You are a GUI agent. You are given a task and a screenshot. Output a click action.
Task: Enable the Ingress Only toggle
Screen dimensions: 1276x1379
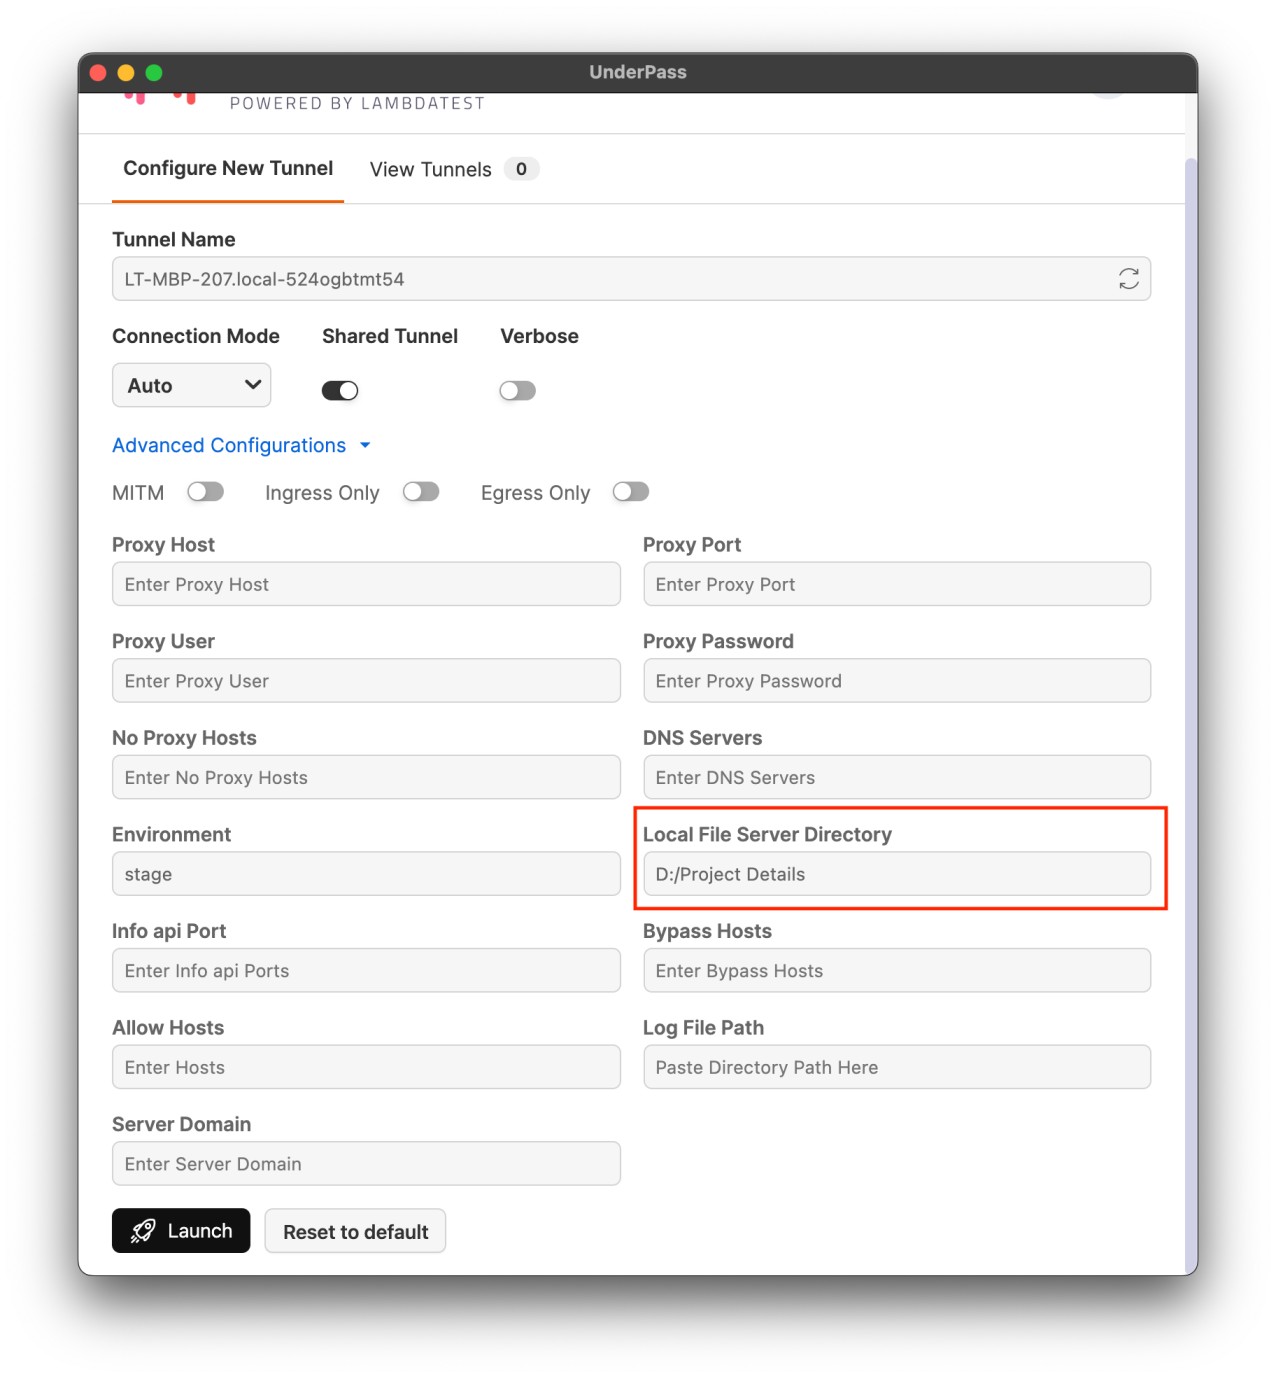421,492
